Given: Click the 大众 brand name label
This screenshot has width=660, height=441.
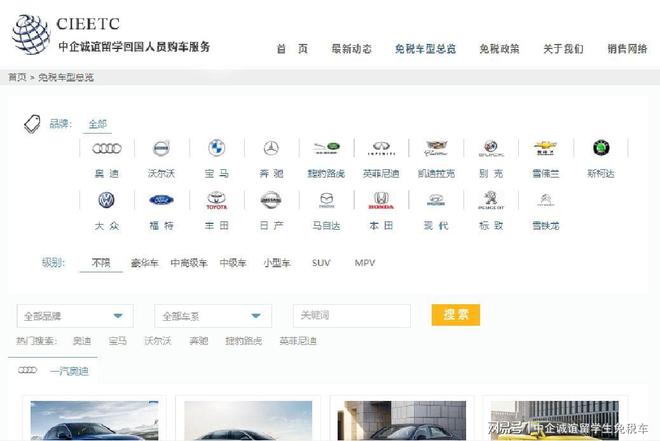Looking at the screenshot, I should point(106,226).
